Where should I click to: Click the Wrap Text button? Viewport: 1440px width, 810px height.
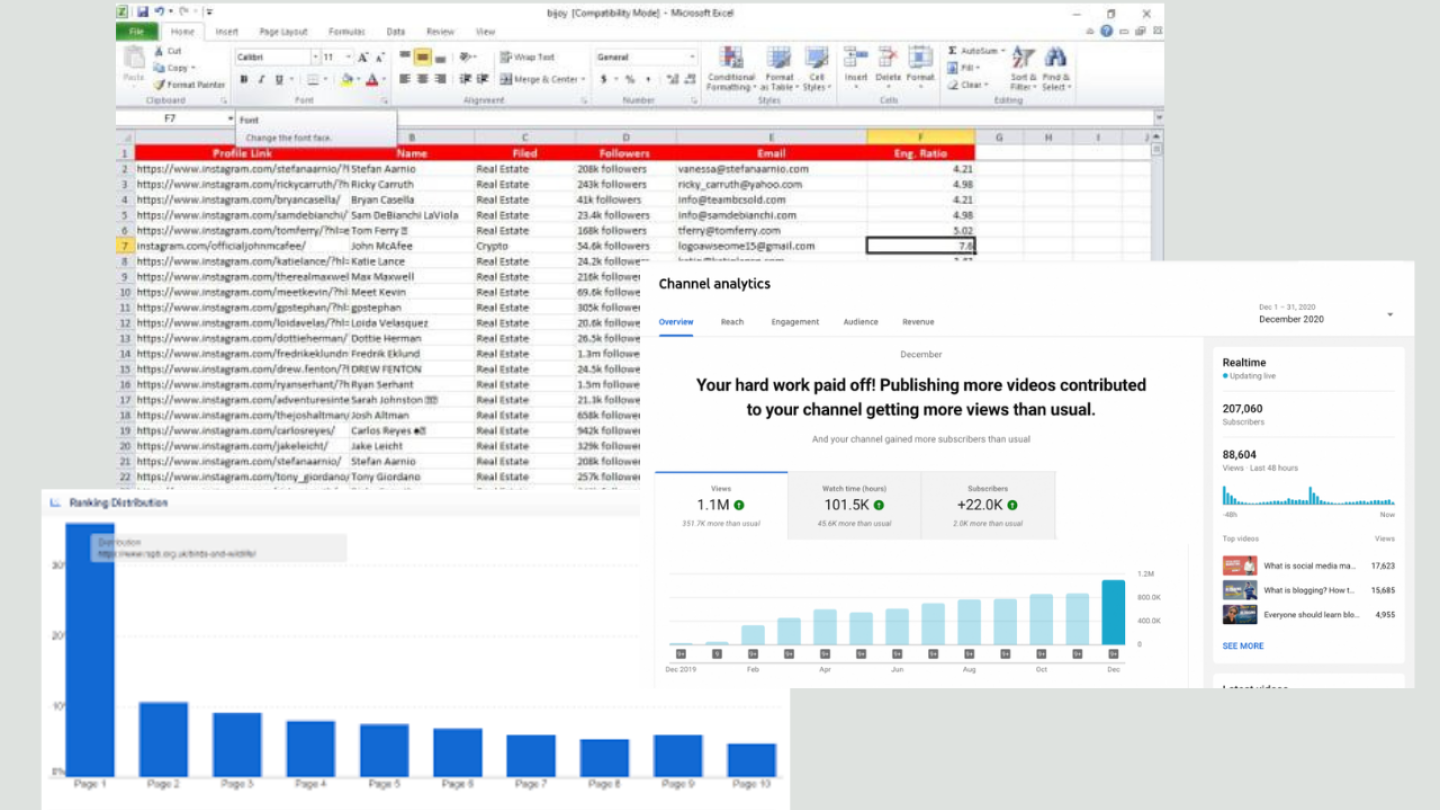point(527,57)
